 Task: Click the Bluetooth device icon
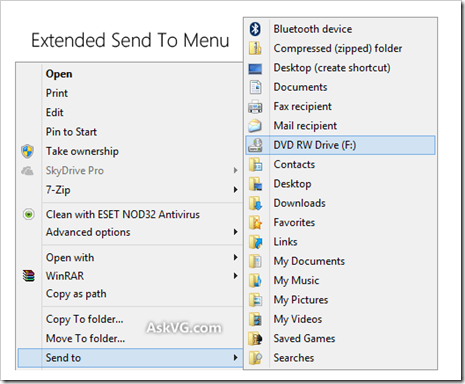click(255, 29)
